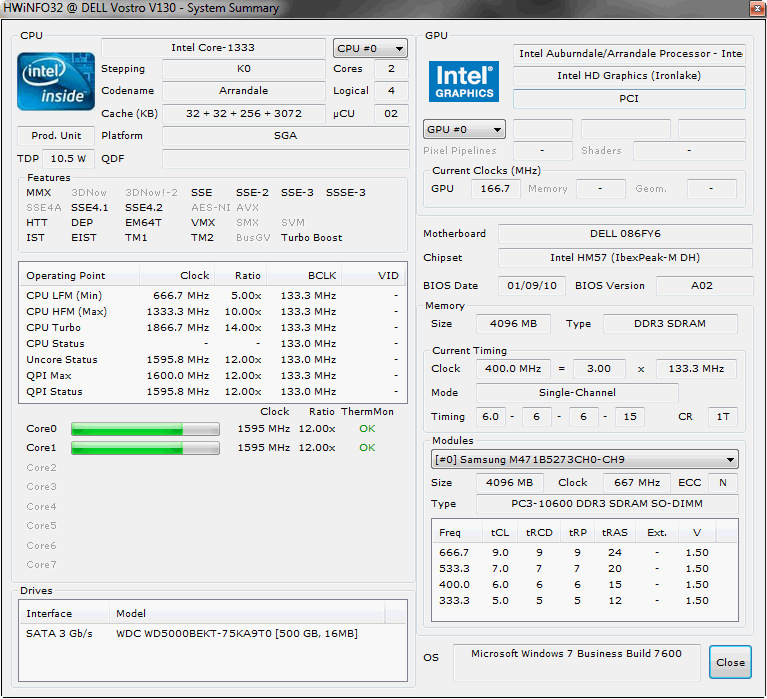Click the Intel HD Graphics (Ironlake) field
The height and width of the screenshot is (699, 767).
click(x=629, y=76)
